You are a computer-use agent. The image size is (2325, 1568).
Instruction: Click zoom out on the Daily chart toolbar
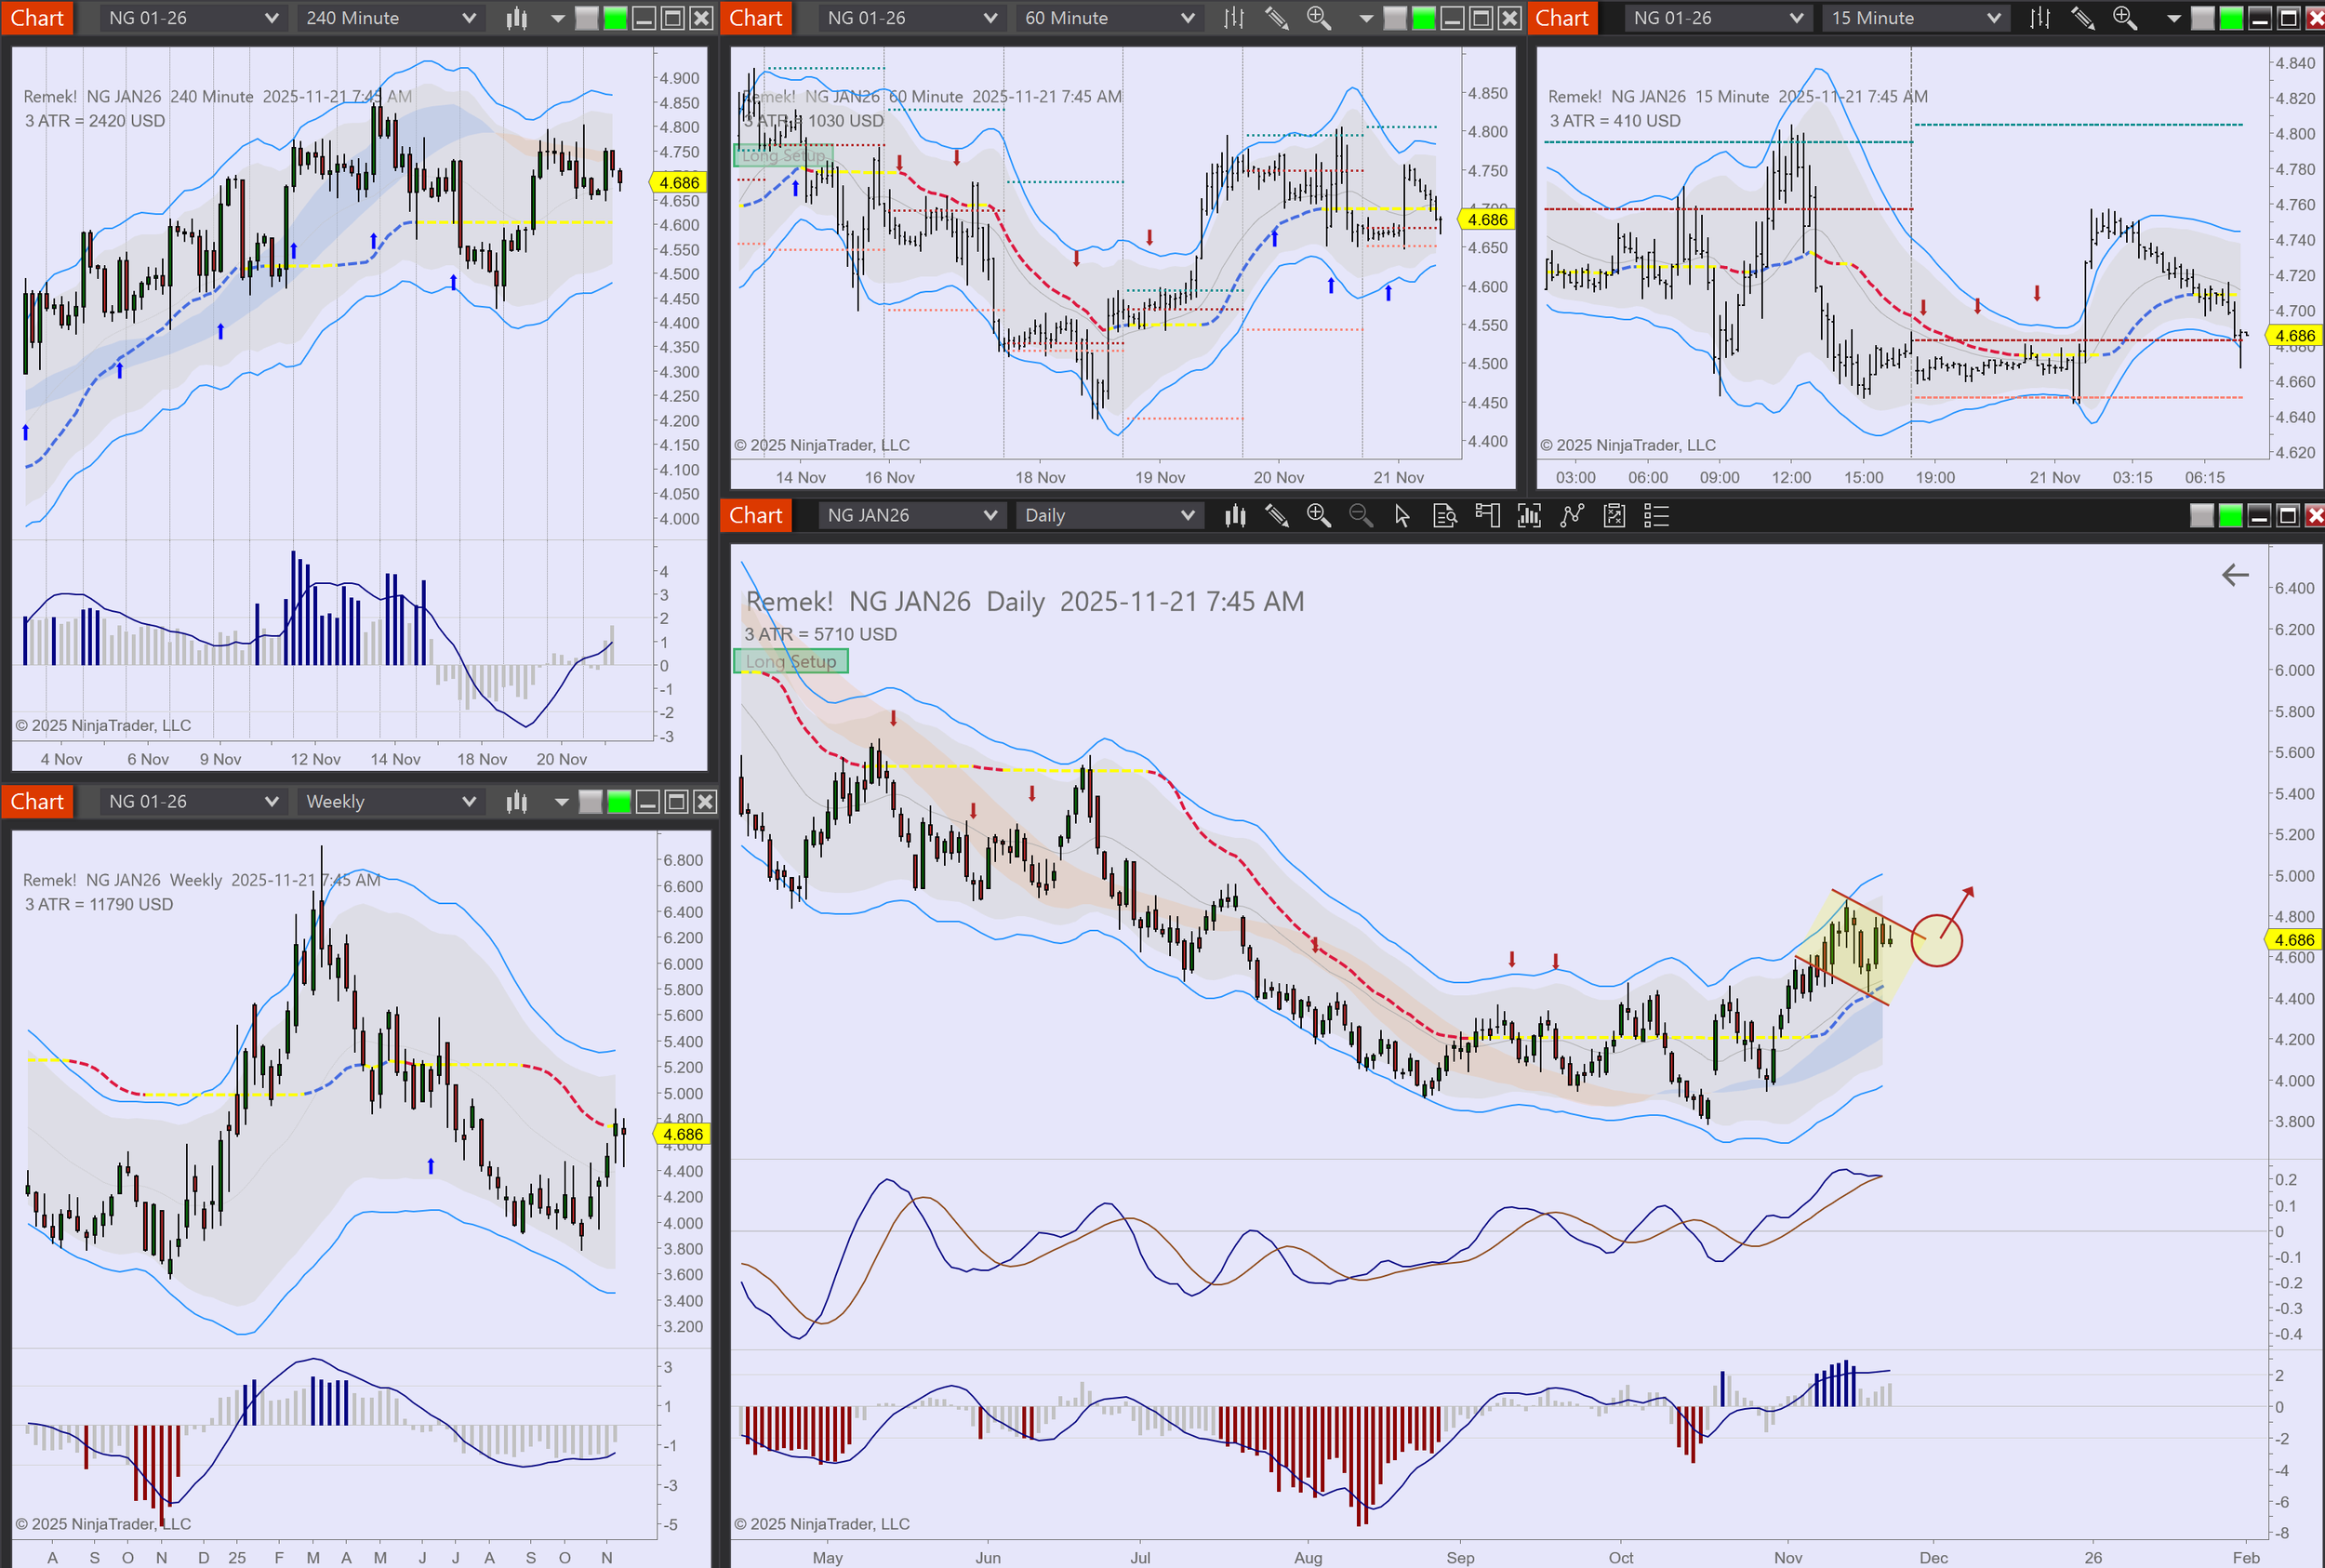pyautogui.click(x=1360, y=516)
